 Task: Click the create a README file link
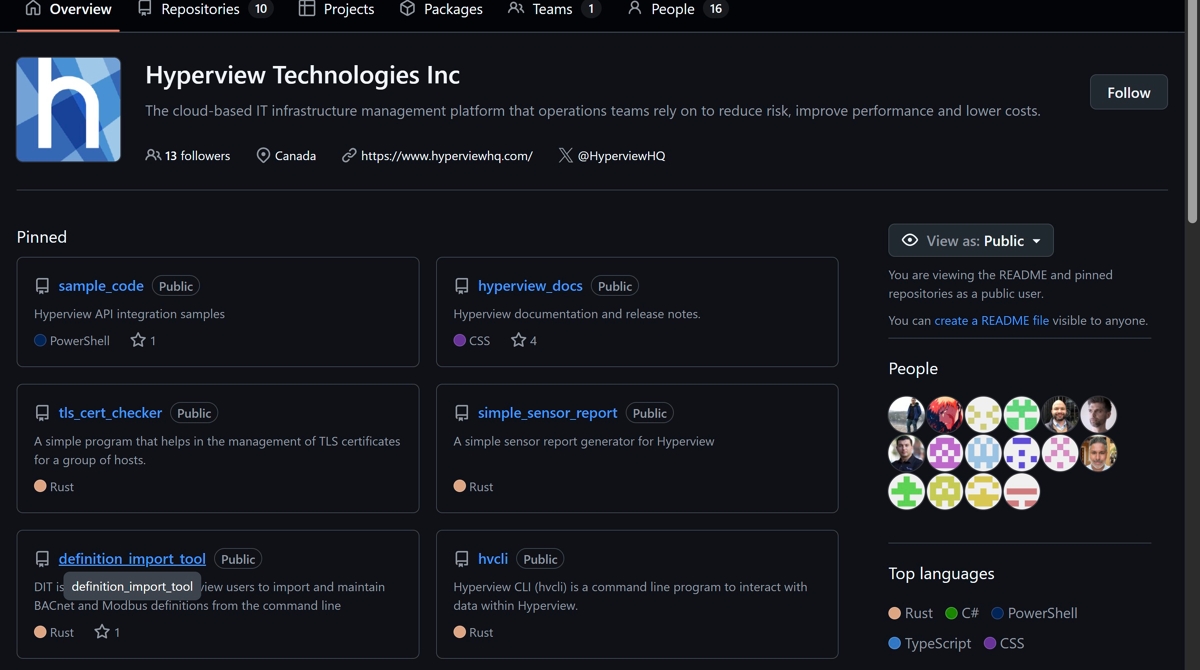click(991, 321)
